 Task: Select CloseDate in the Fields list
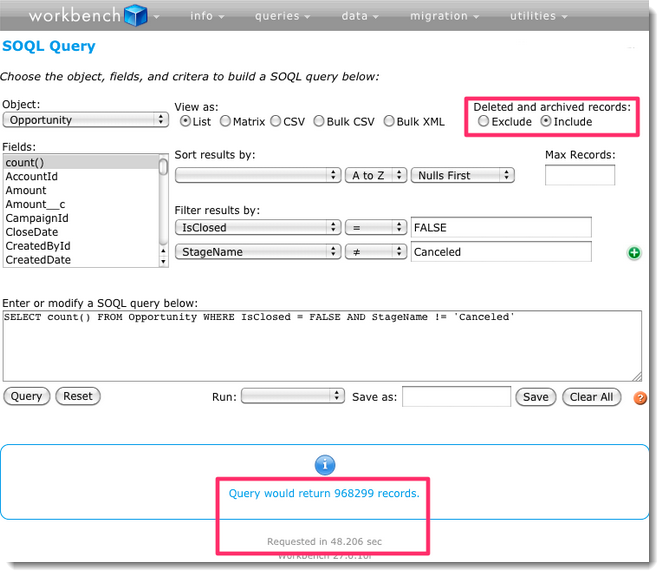[81, 232]
